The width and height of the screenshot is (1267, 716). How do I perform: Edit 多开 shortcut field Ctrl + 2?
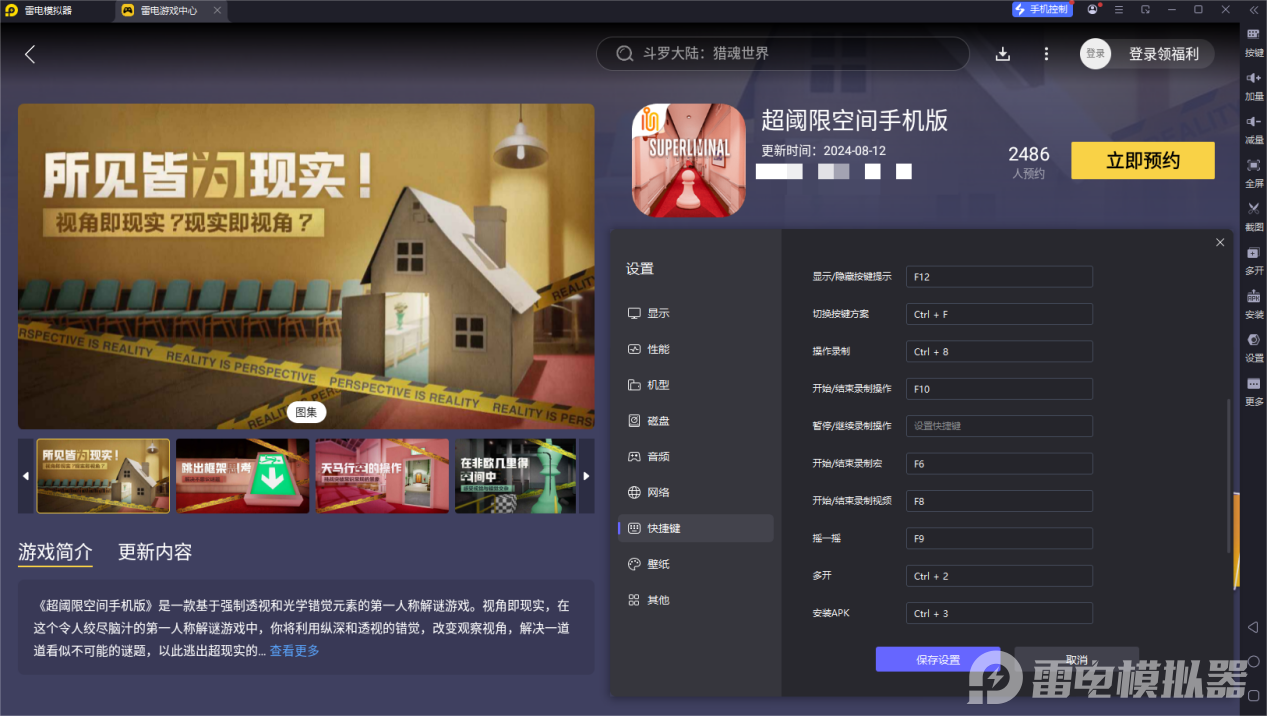pos(999,575)
